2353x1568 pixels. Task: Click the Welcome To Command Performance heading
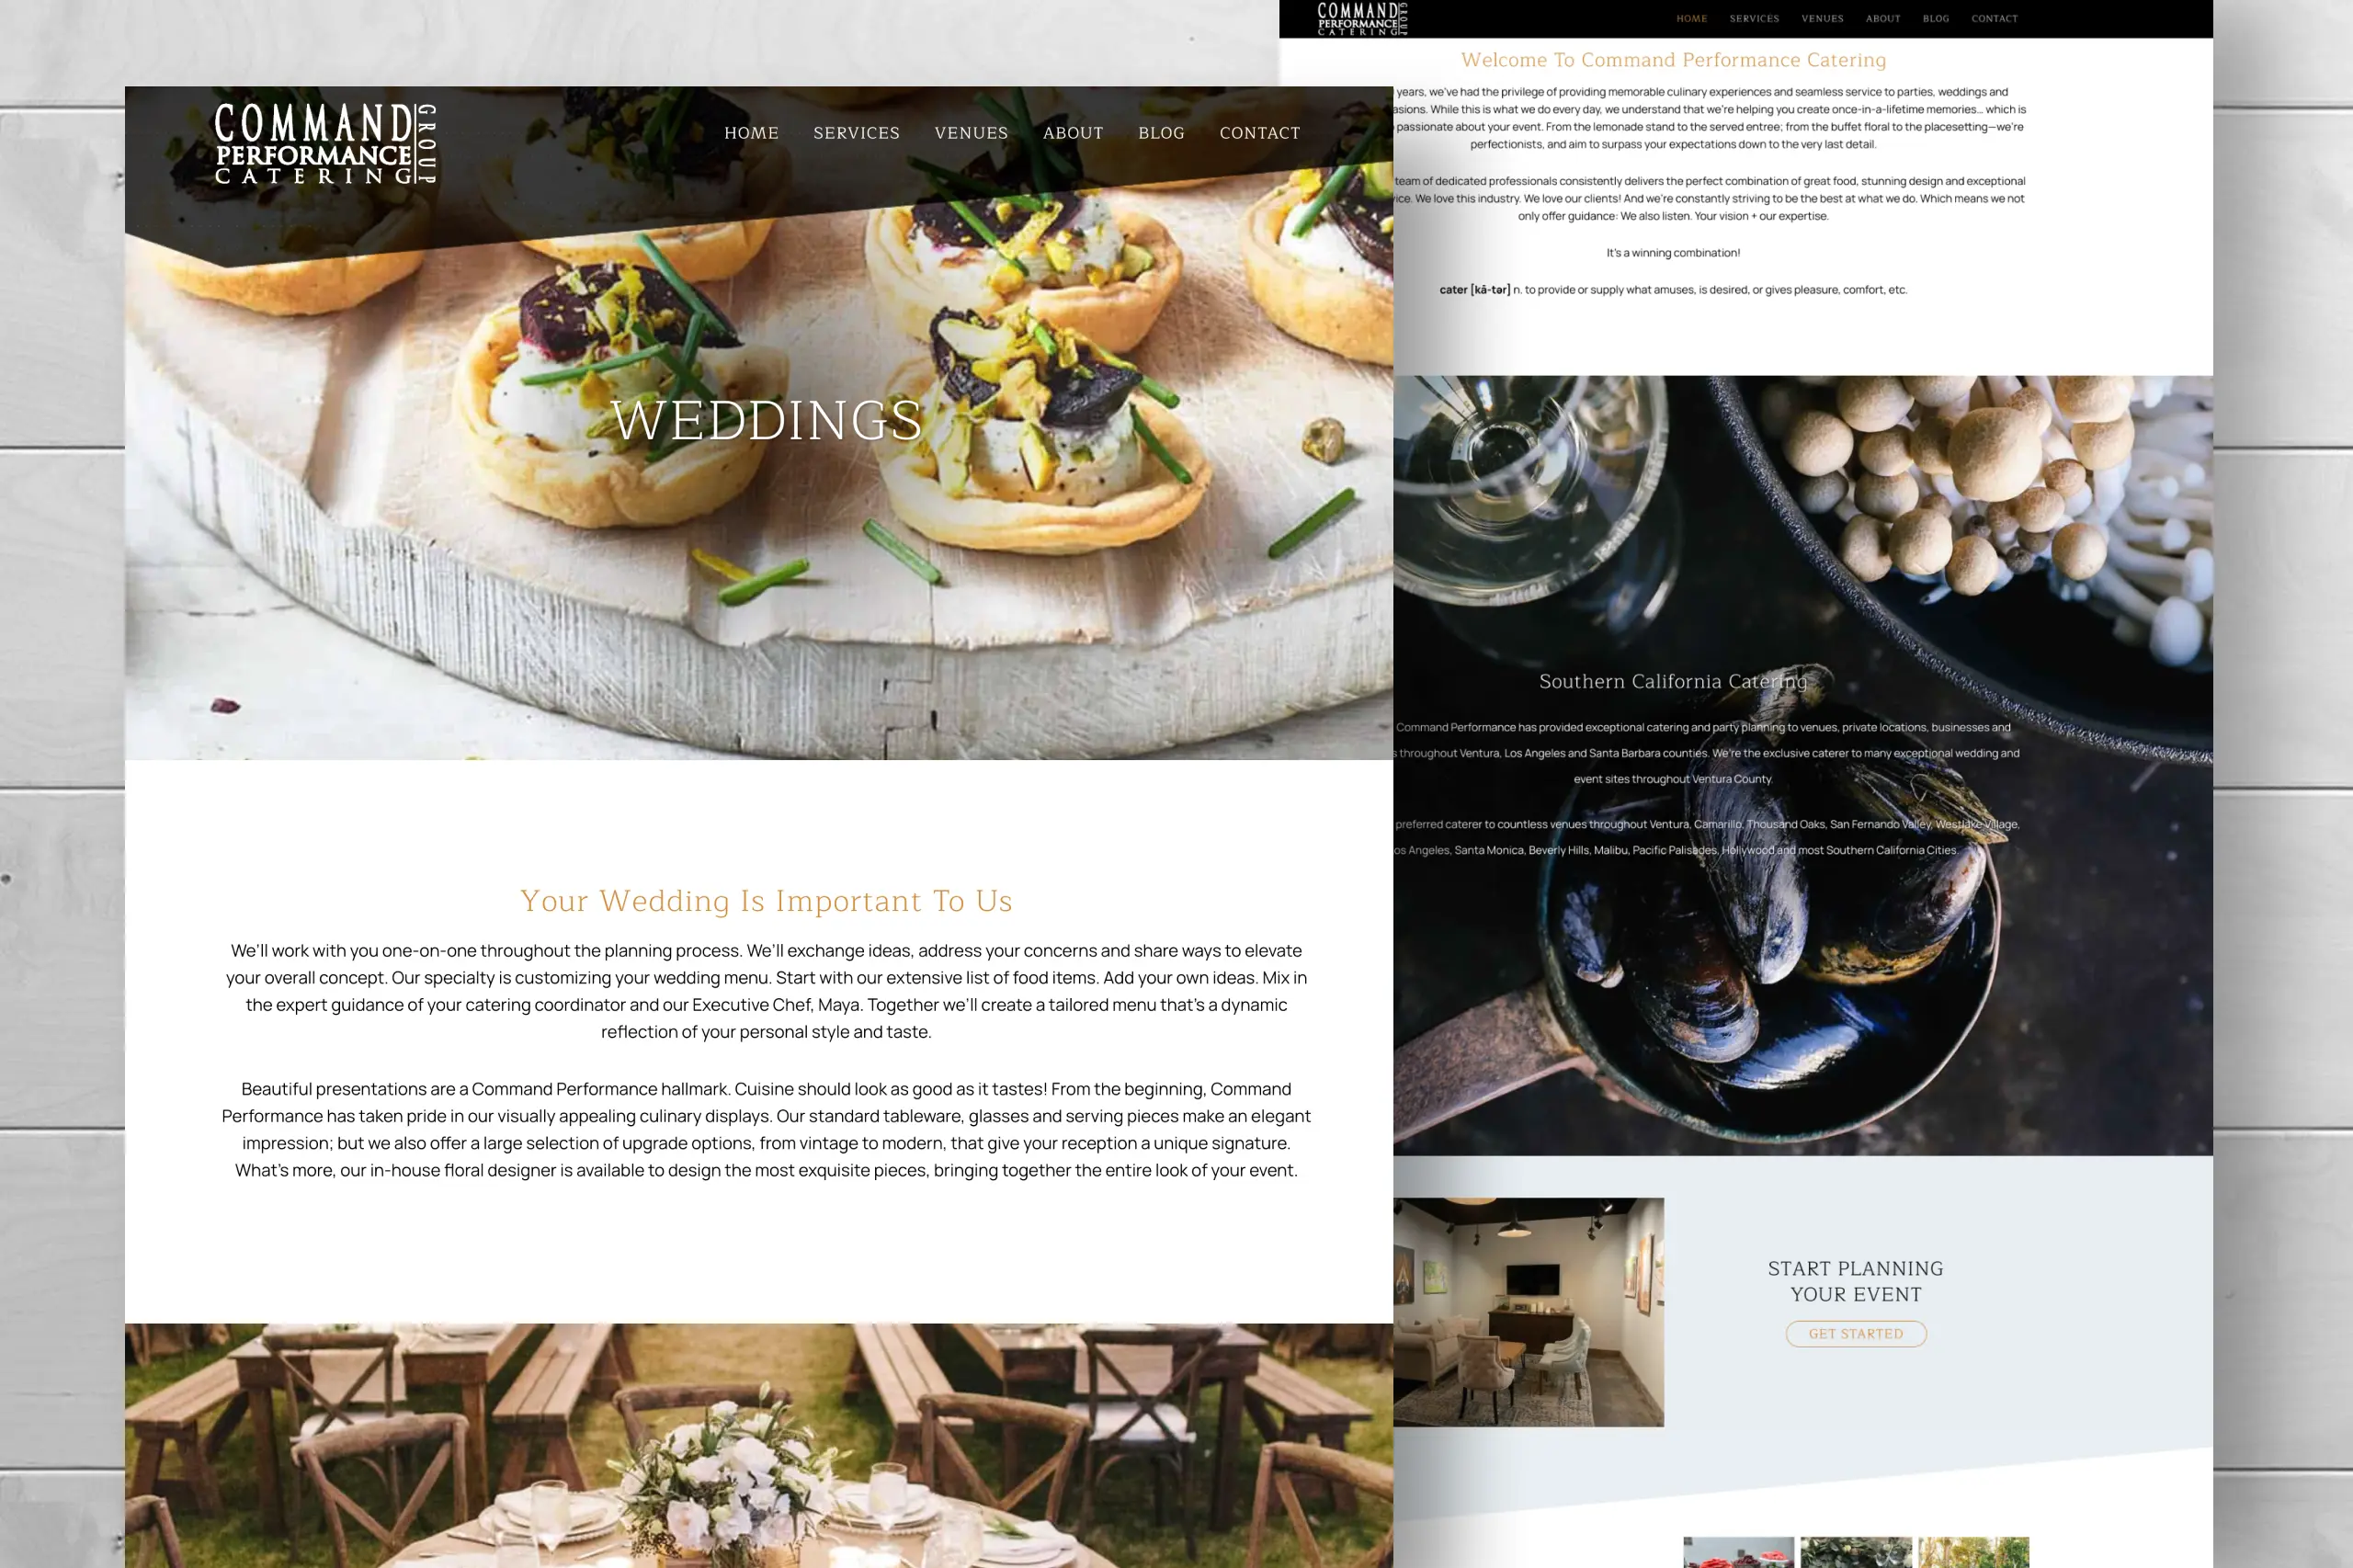tap(1673, 60)
